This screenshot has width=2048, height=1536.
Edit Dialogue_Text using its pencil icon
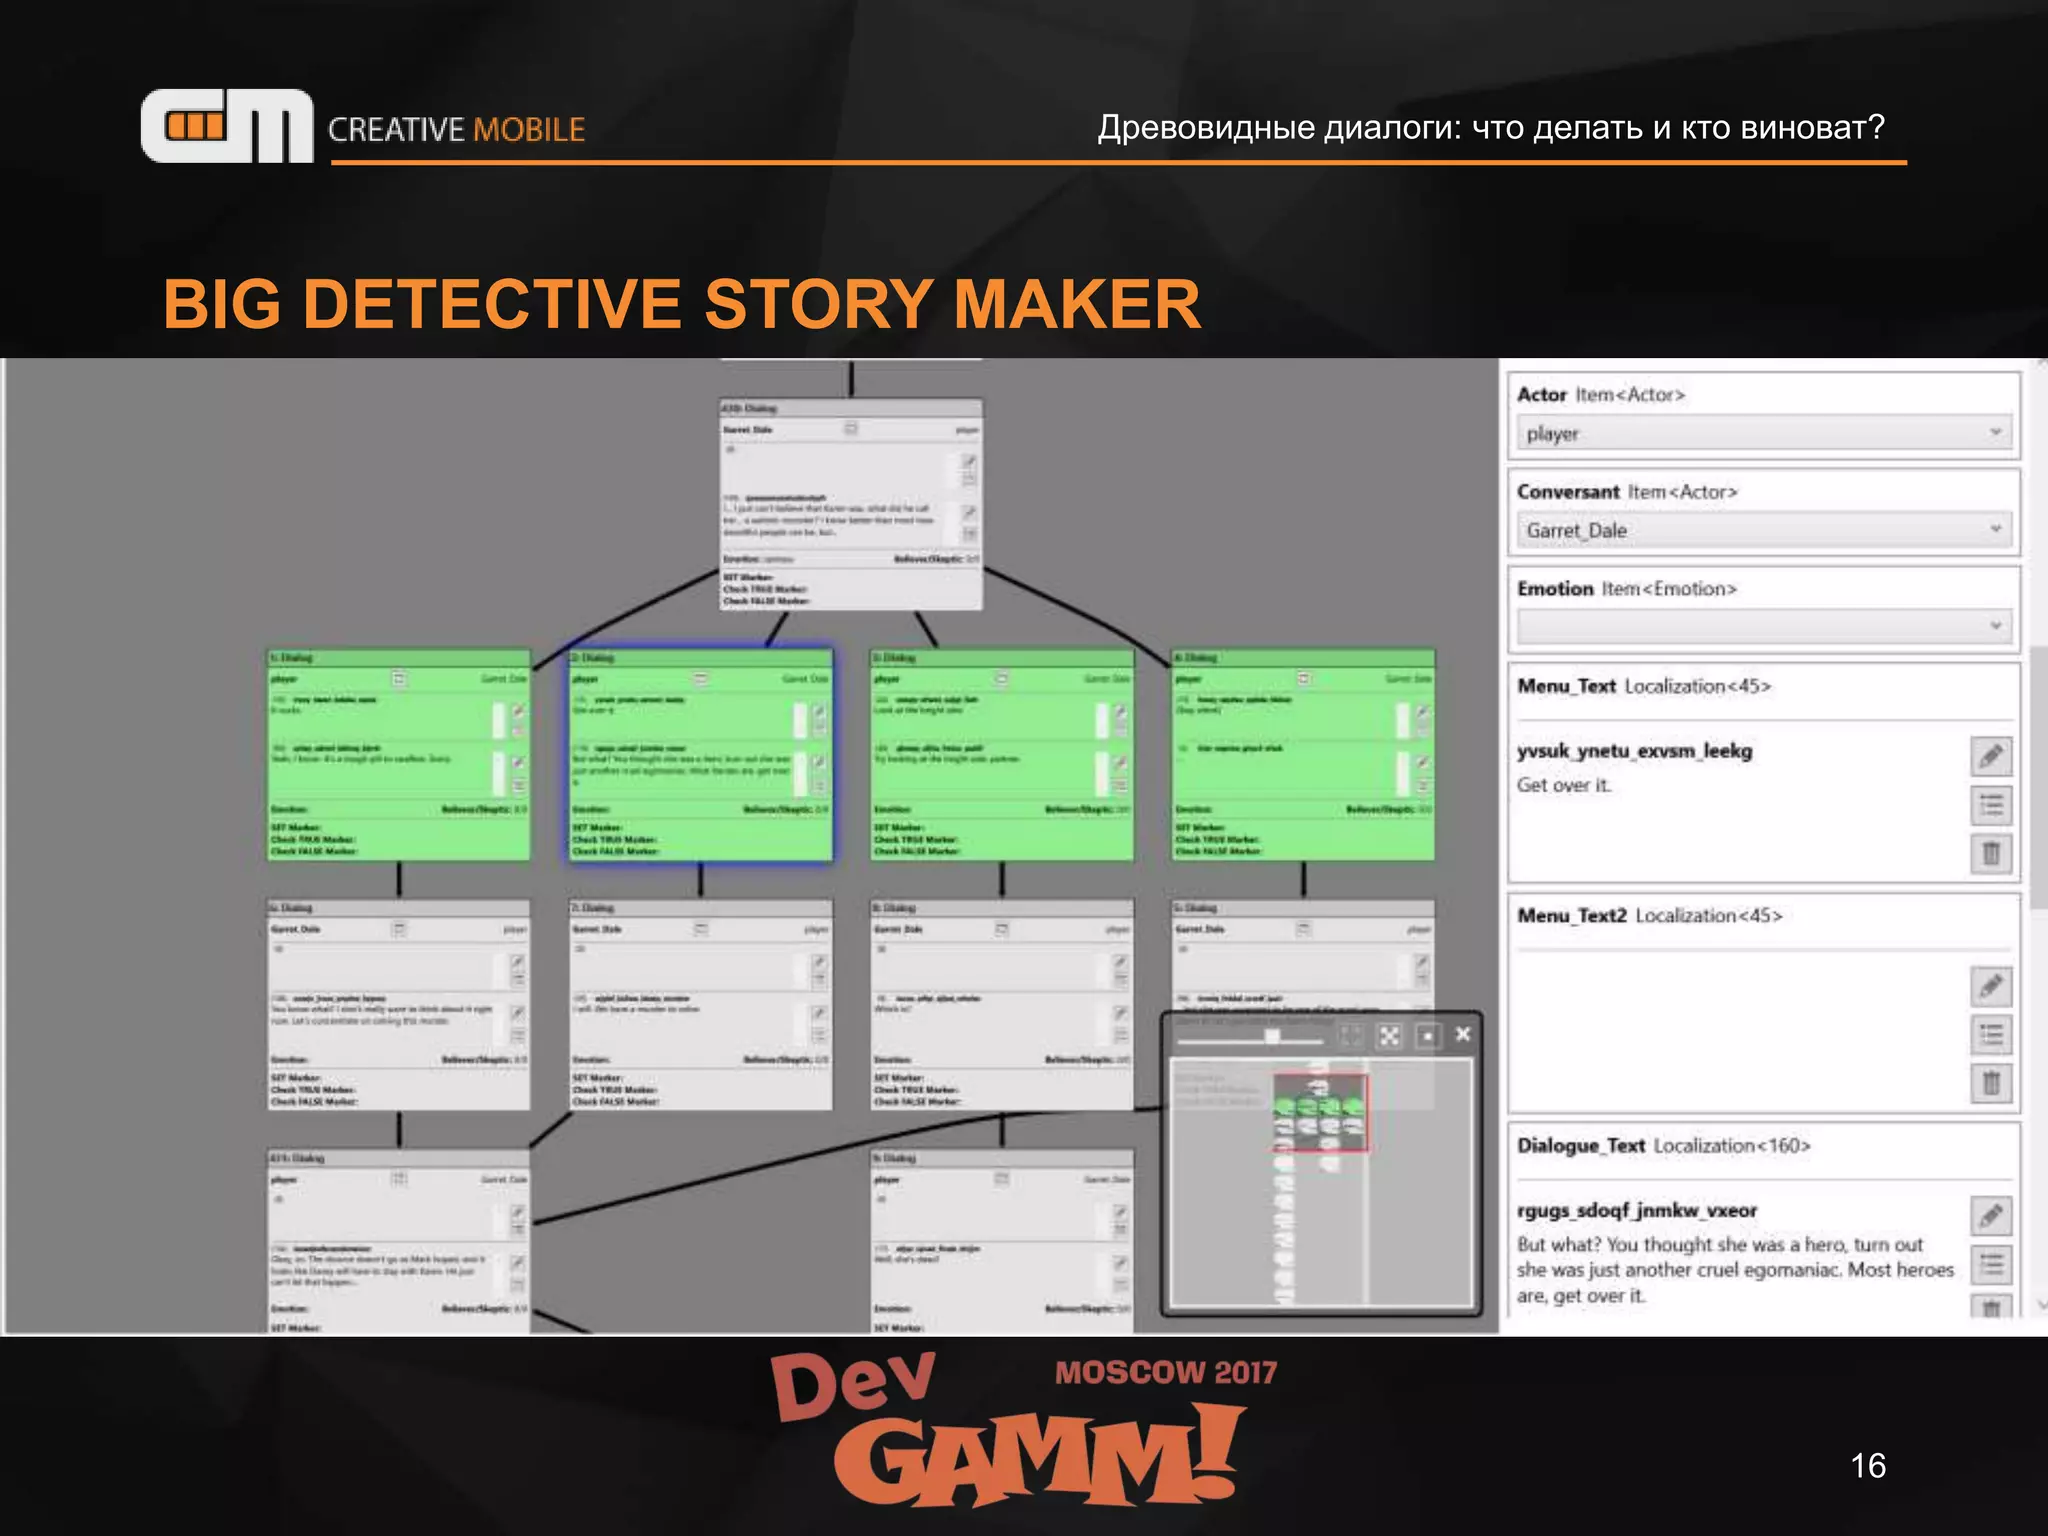(1990, 1216)
